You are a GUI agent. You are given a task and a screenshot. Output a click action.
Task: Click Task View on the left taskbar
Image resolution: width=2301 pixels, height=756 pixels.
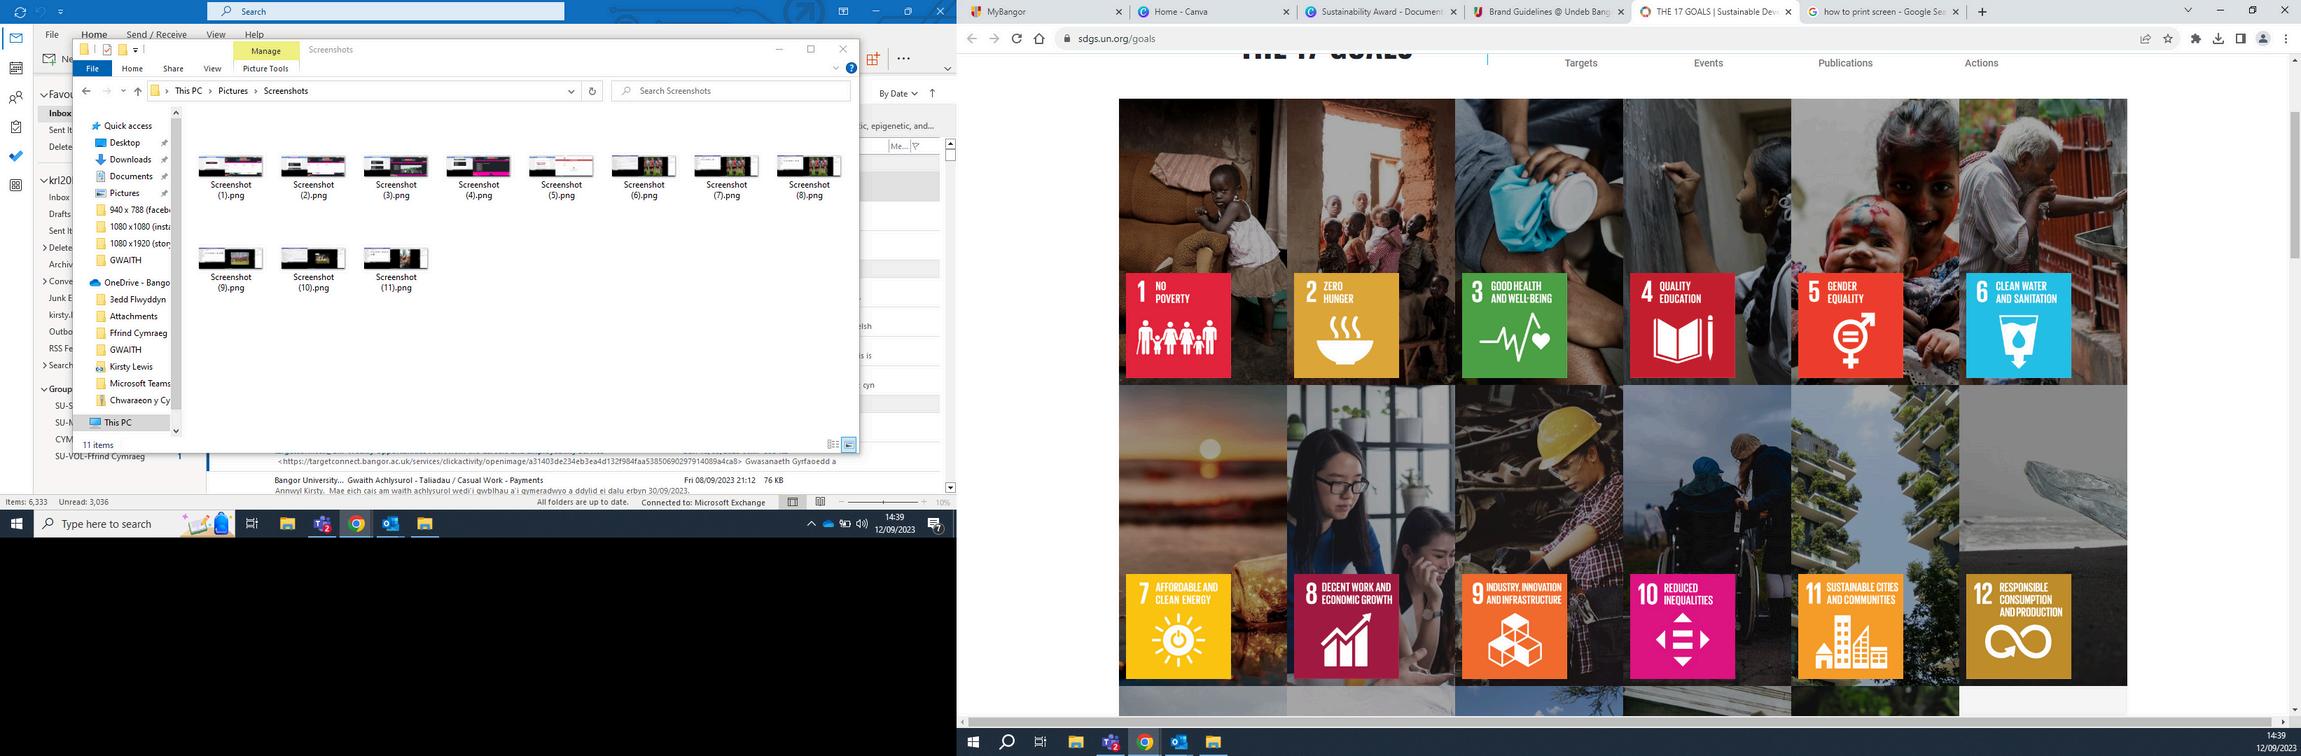(x=252, y=524)
